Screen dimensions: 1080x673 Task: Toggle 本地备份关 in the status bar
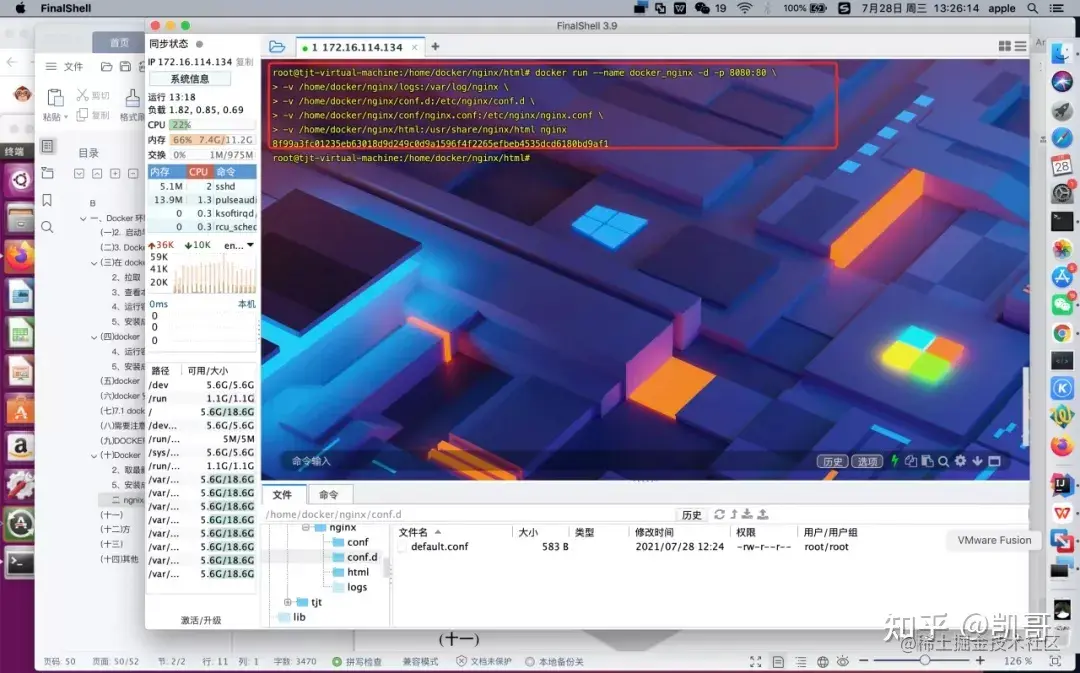point(559,661)
